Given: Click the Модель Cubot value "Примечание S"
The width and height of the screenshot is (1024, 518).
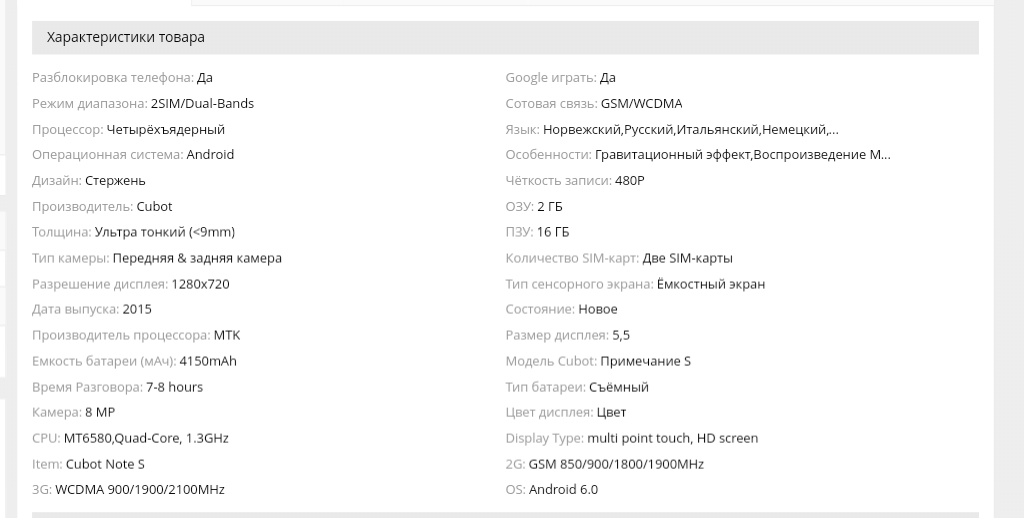Looking at the screenshot, I should 645,361.
